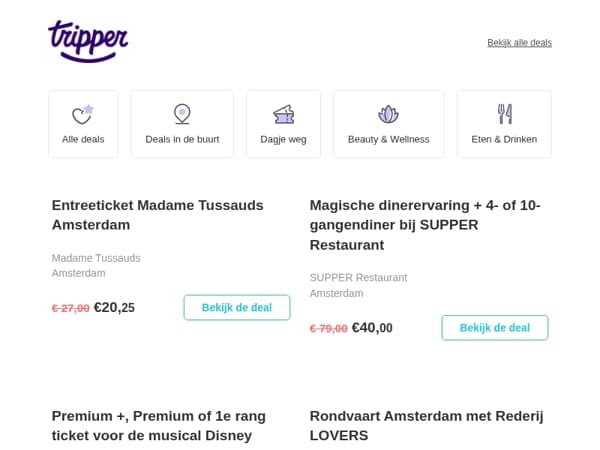Open the Entreeticket Madame Tussauds Amsterdam title
Image resolution: width=600 pixels, height=450 pixels.
tap(158, 215)
